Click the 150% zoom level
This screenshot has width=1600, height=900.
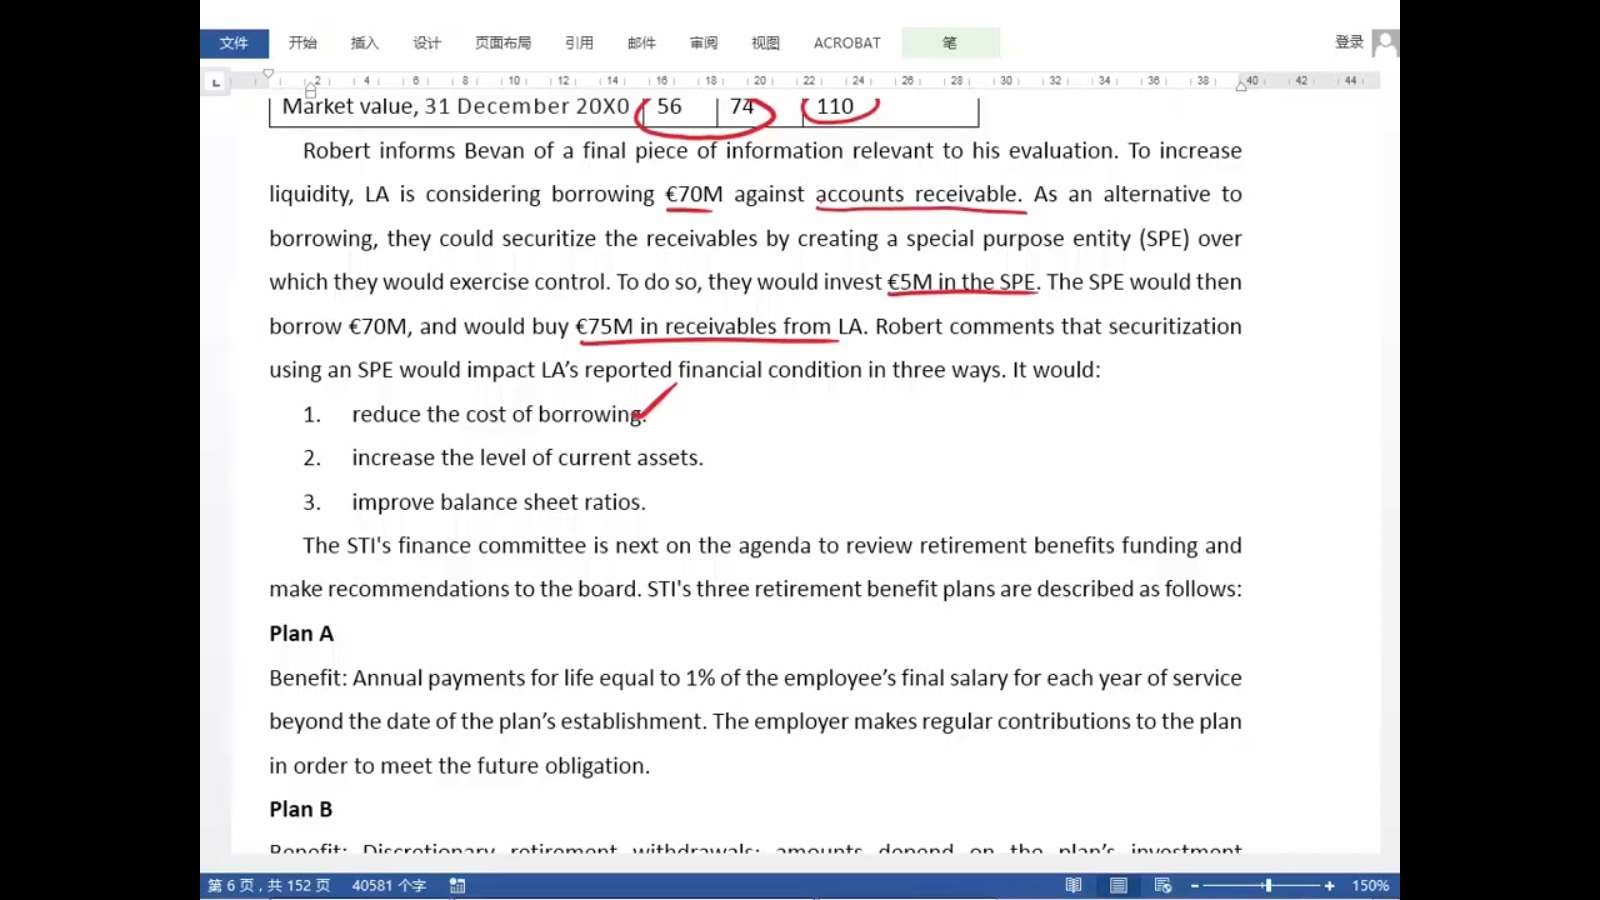pos(1370,885)
